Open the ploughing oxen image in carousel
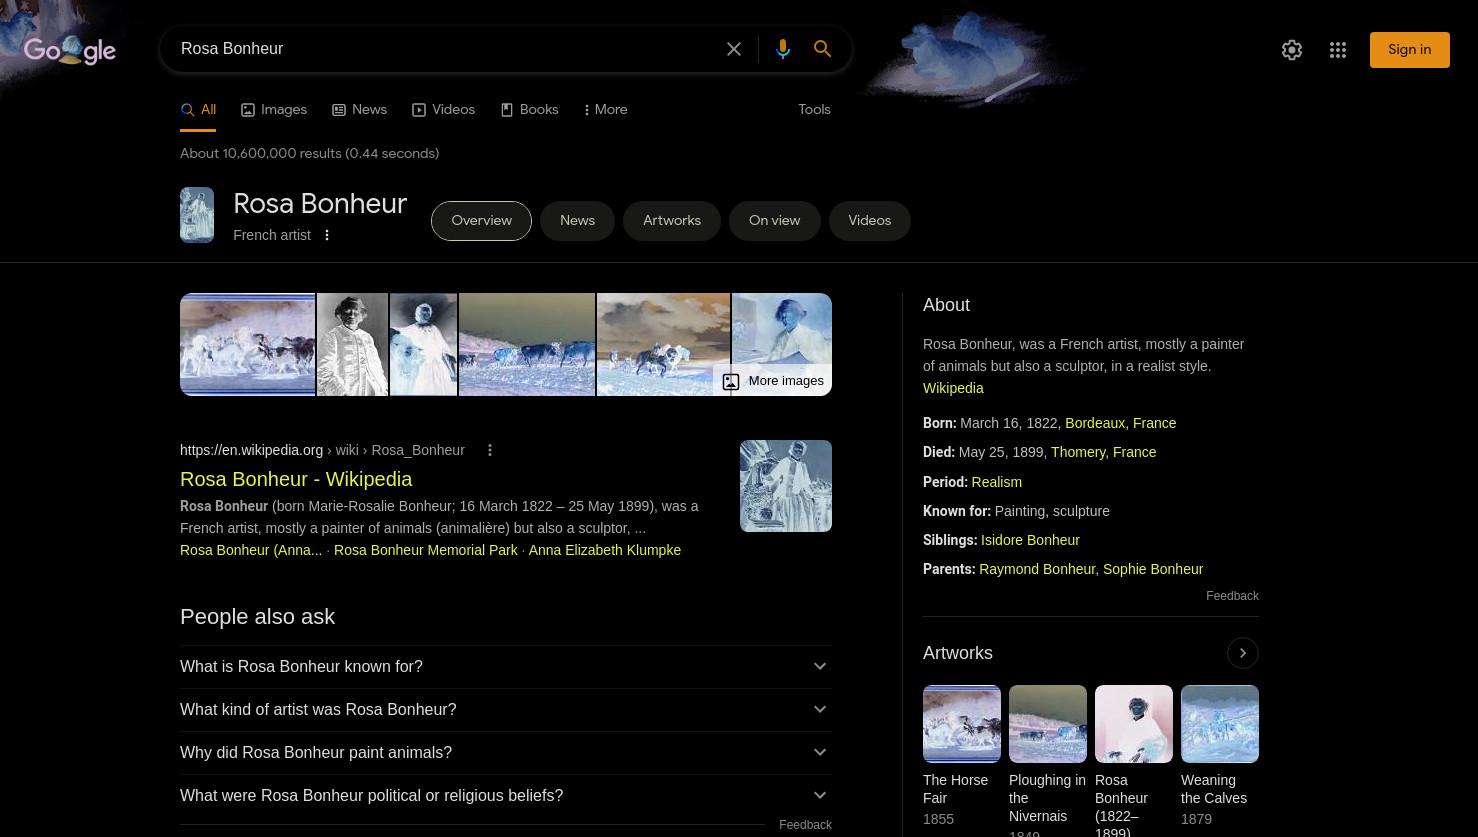The height and width of the screenshot is (837, 1478). [x=527, y=345]
